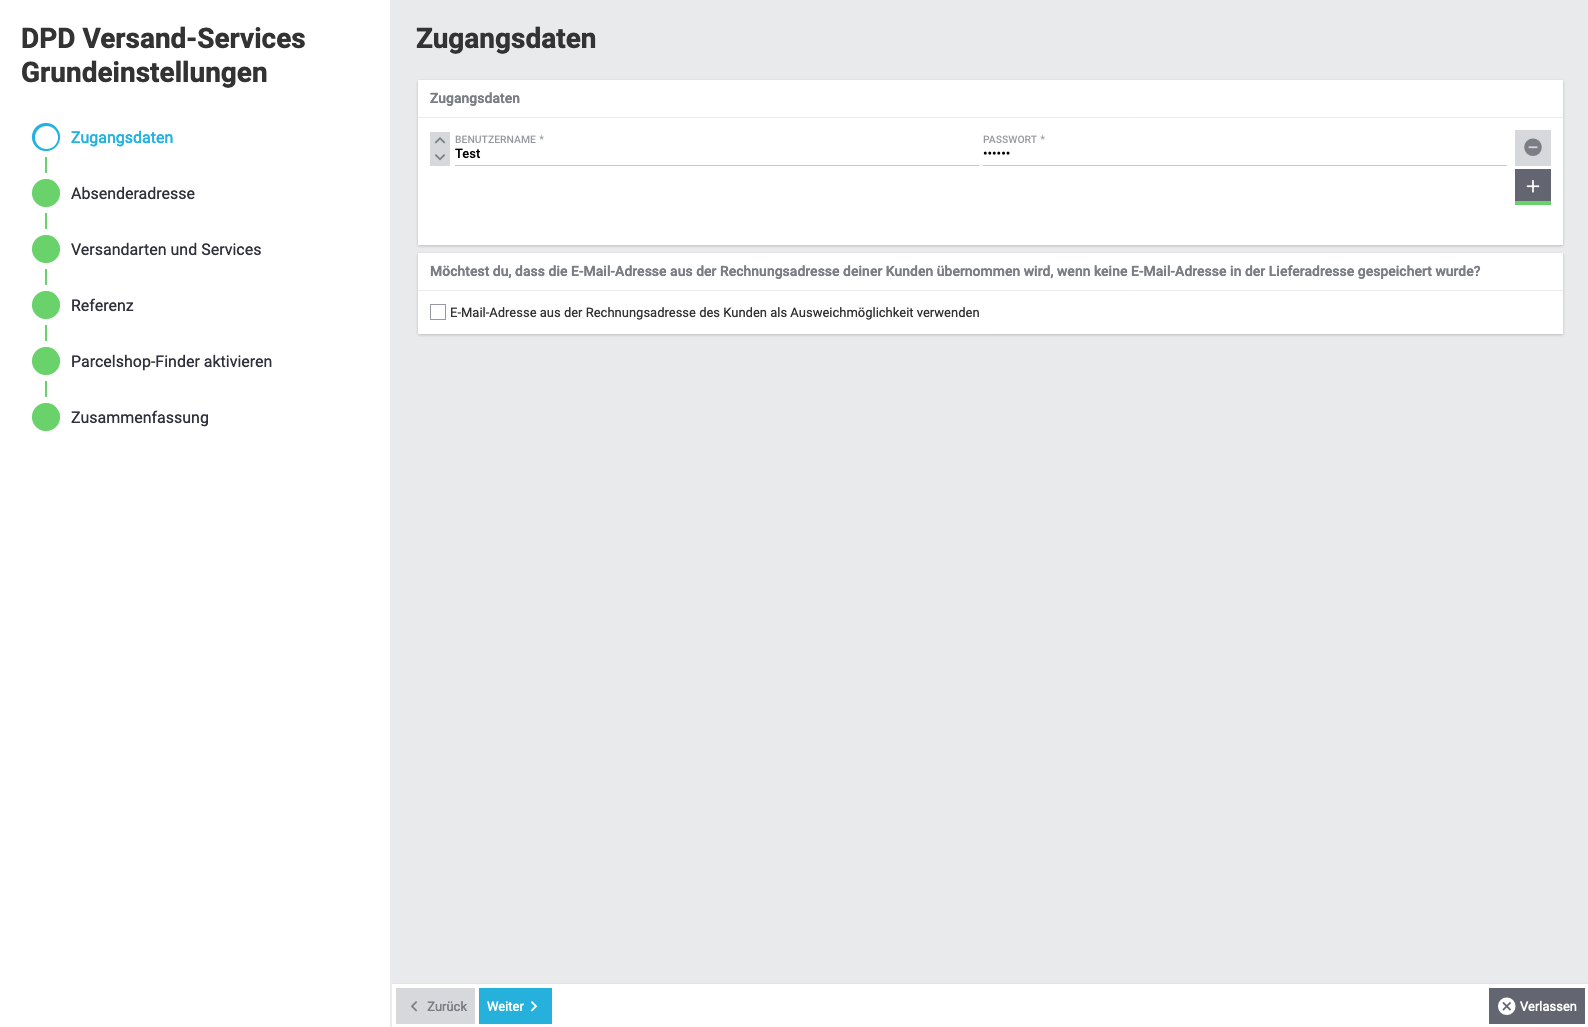
Task: Click the green Referenz step circle
Action: pyautogui.click(x=46, y=305)
